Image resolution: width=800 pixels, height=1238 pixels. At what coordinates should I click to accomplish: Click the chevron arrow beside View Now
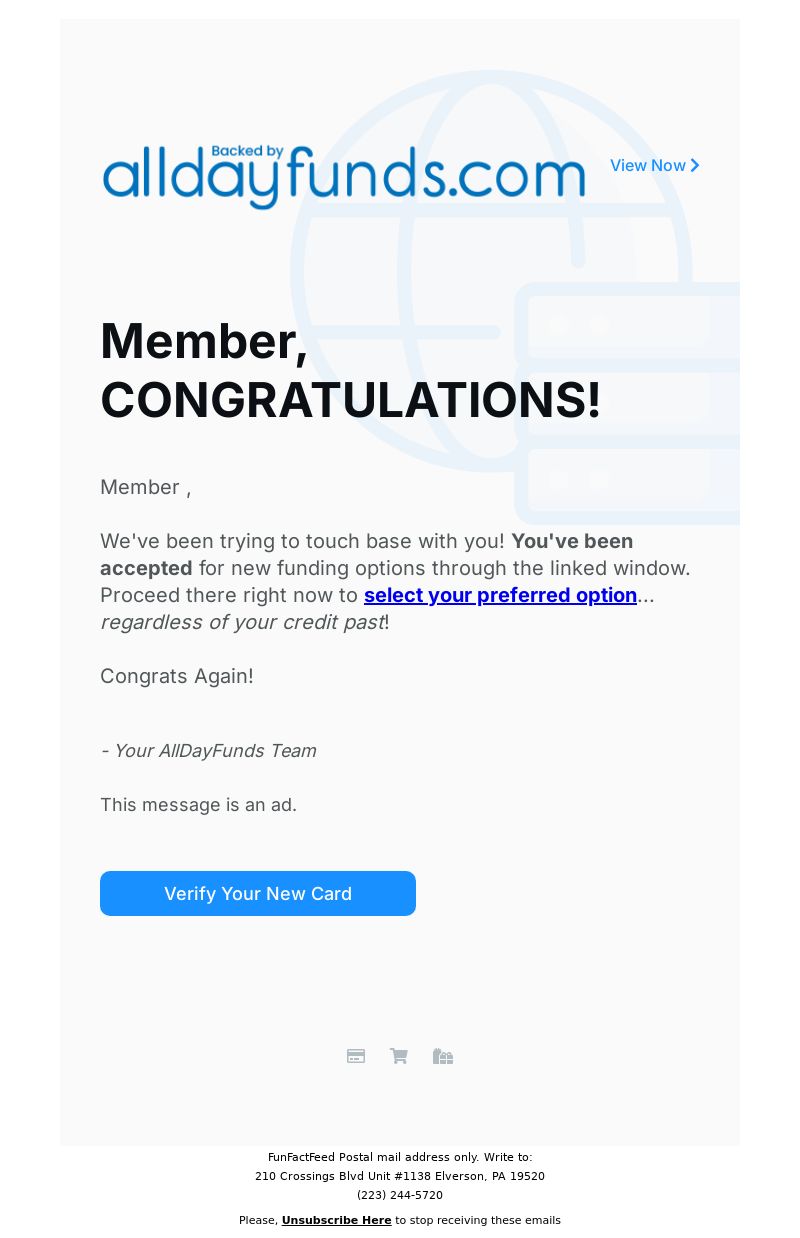[695, 165]
